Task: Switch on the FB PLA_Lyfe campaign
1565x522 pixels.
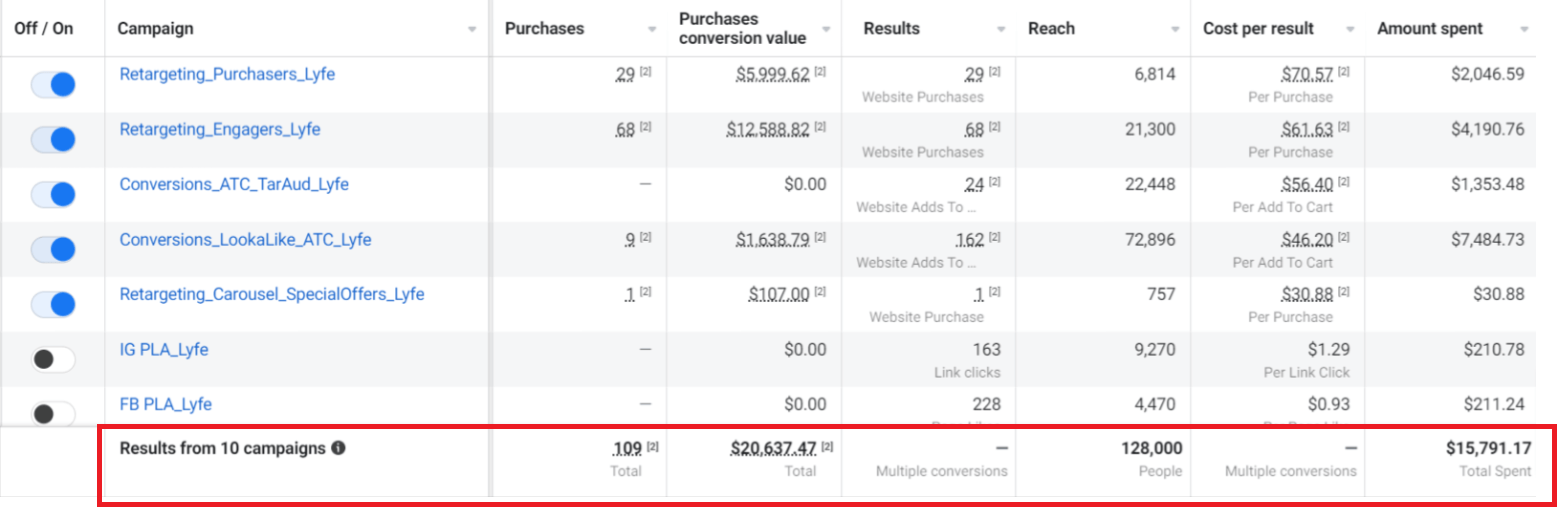Action: coord(53,413)
